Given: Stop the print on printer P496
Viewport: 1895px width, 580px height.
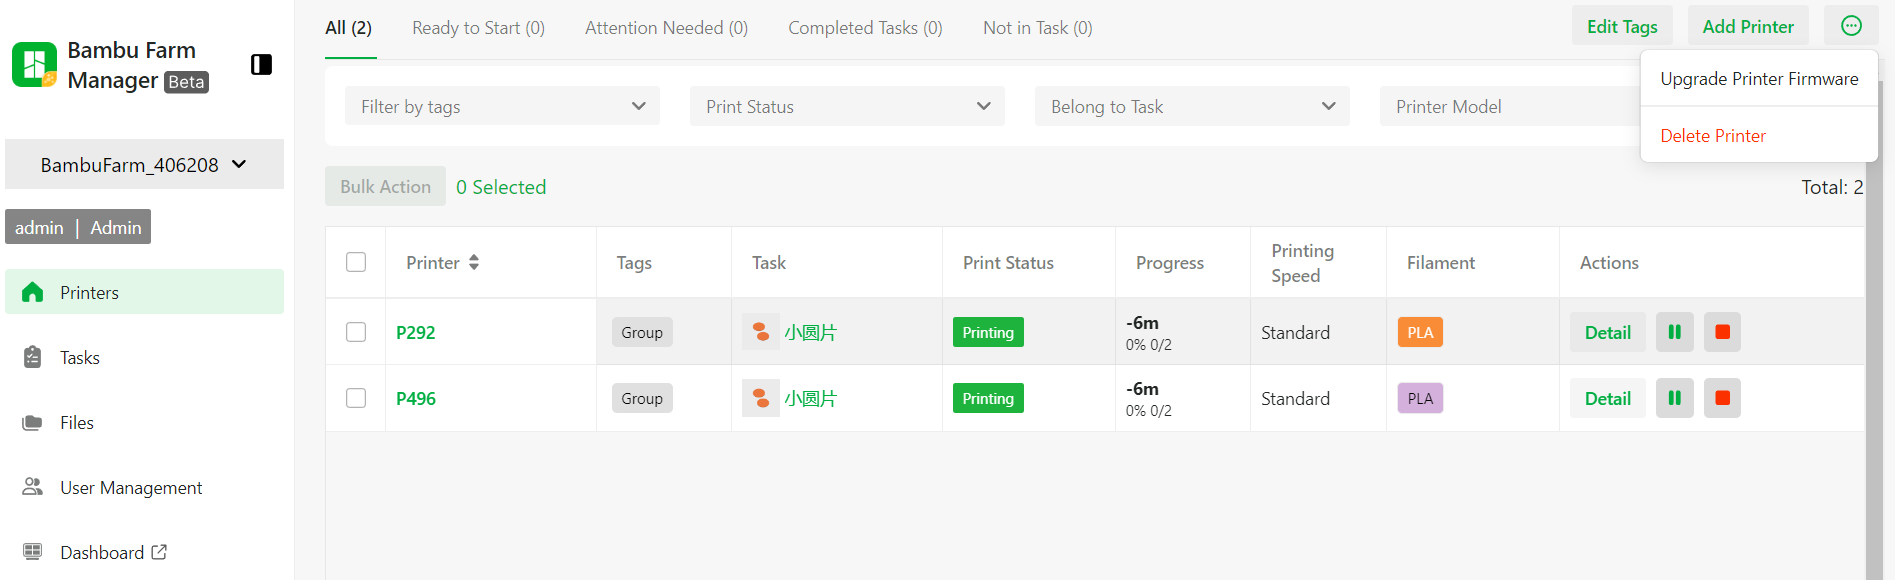Looking at the screenshot, I should click(x=1722, y=398).
